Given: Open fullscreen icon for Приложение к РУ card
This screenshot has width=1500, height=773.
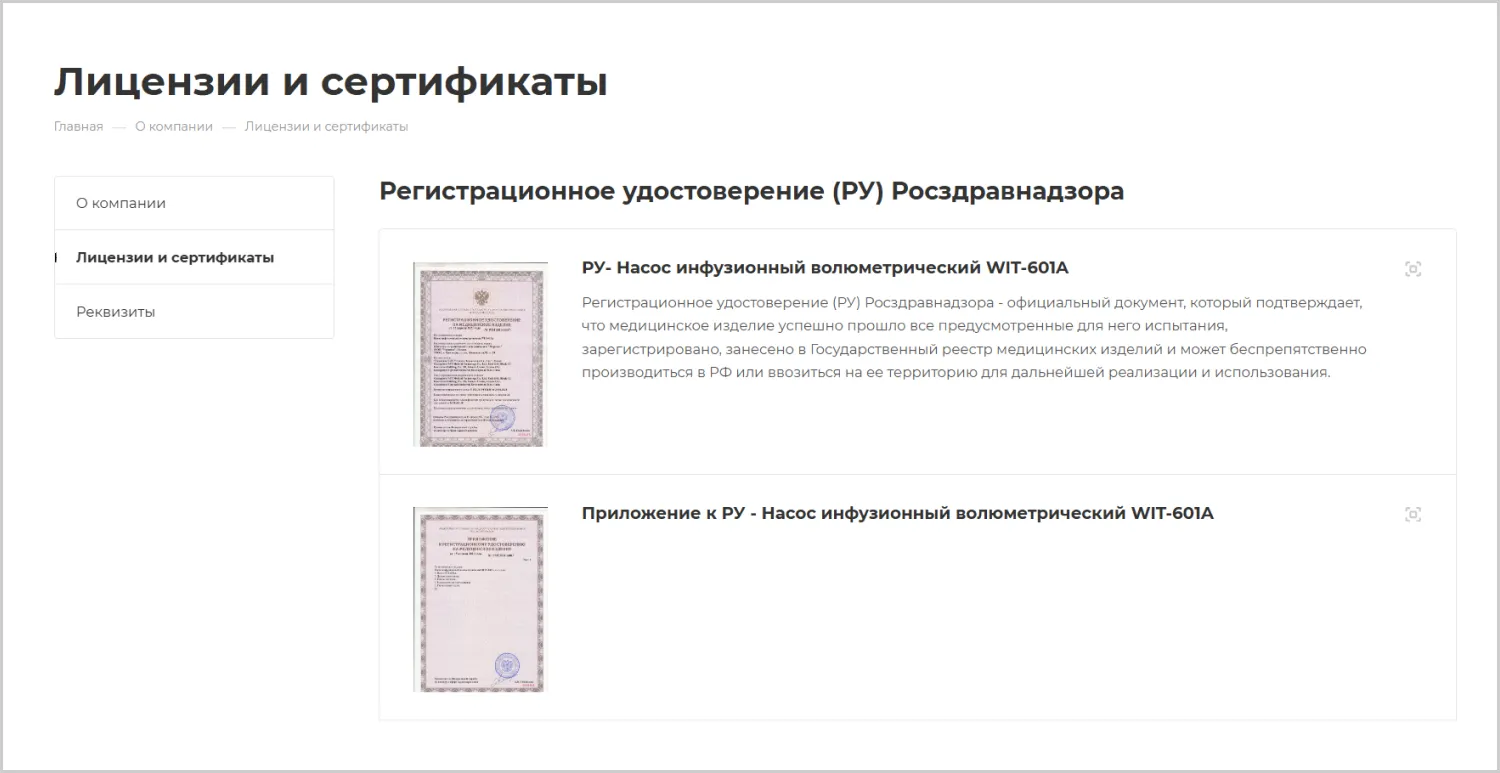Looking at the screenshot, I should (1413, 514).
